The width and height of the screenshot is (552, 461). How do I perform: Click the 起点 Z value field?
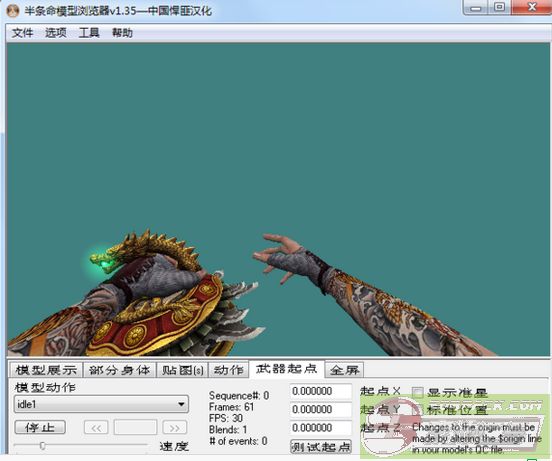click(x=321, y=428)
